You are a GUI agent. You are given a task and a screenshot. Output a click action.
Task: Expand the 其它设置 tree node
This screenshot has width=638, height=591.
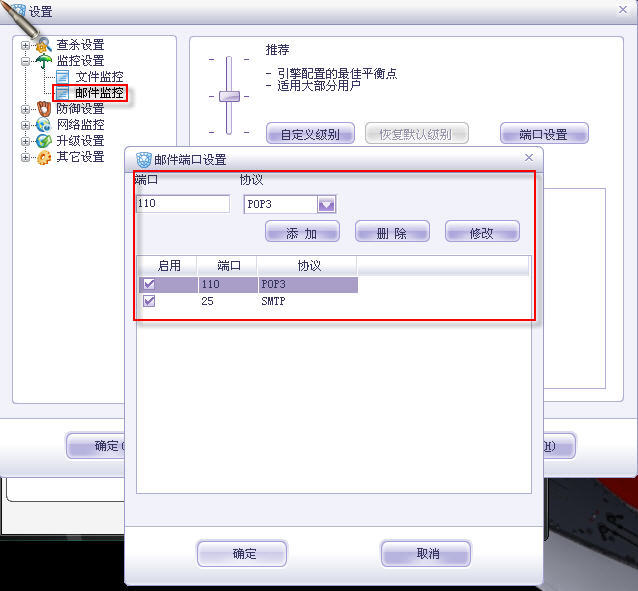(x=25, y=157)
